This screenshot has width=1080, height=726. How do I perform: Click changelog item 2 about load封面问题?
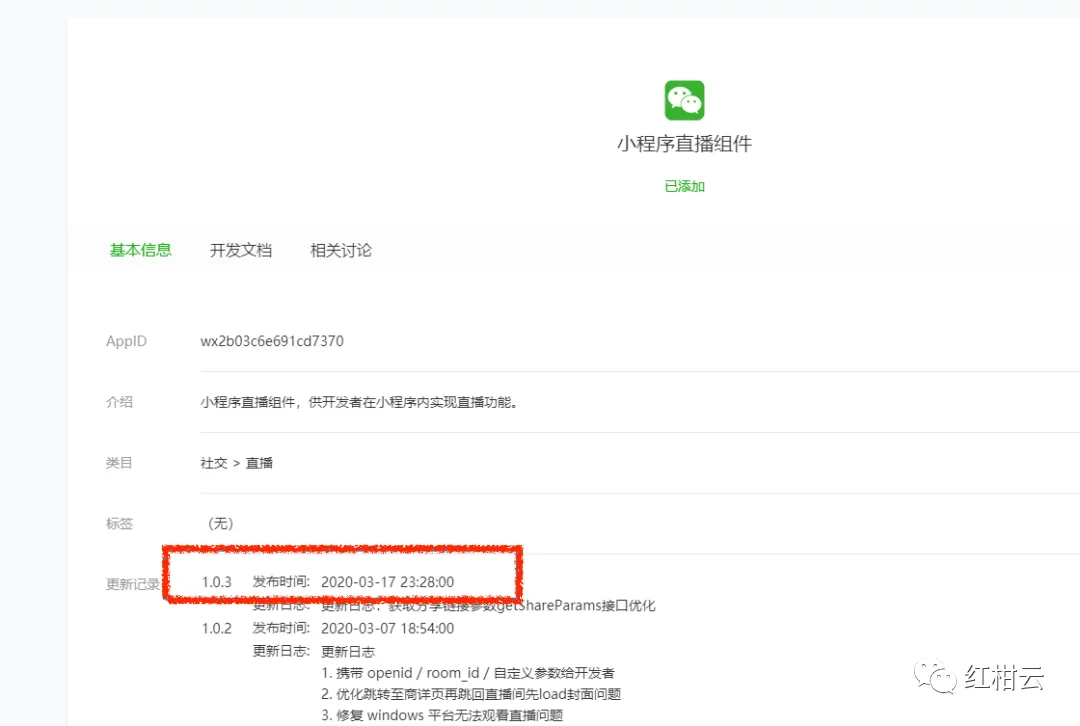(x=471, y=694)
